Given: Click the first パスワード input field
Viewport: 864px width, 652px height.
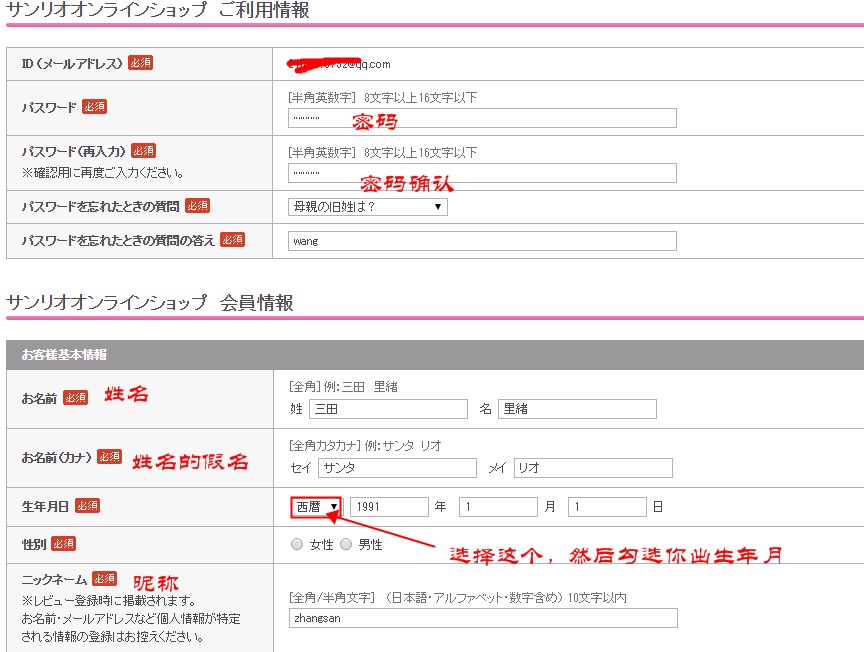Looking at the screenshot, I should [x=481, y=118].
